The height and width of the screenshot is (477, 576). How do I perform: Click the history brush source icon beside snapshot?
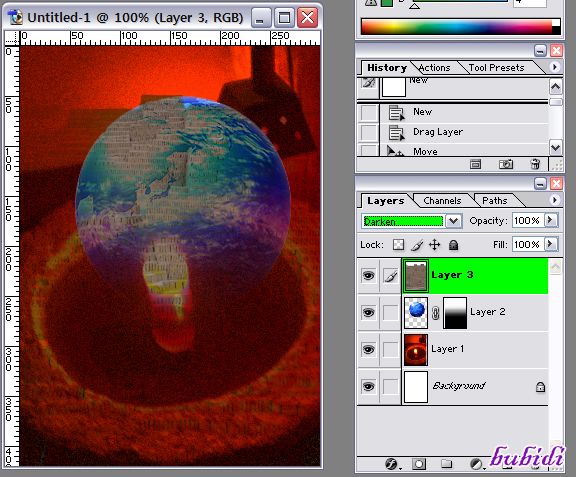(368, 83)
